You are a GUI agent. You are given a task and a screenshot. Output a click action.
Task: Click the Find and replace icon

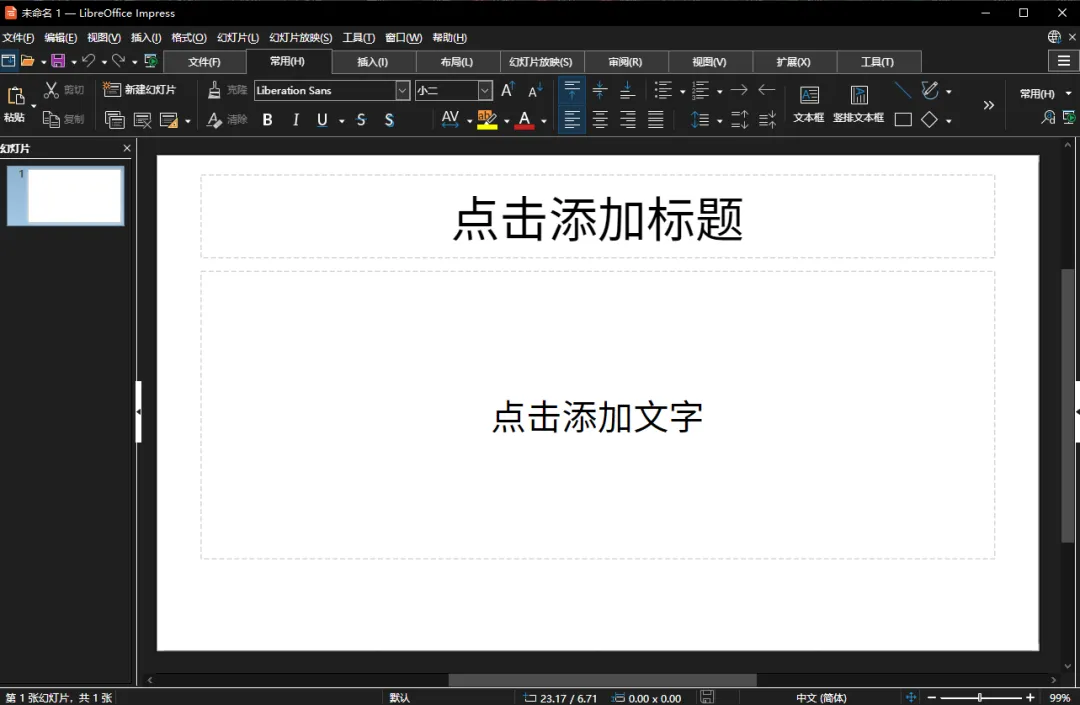1048,118
